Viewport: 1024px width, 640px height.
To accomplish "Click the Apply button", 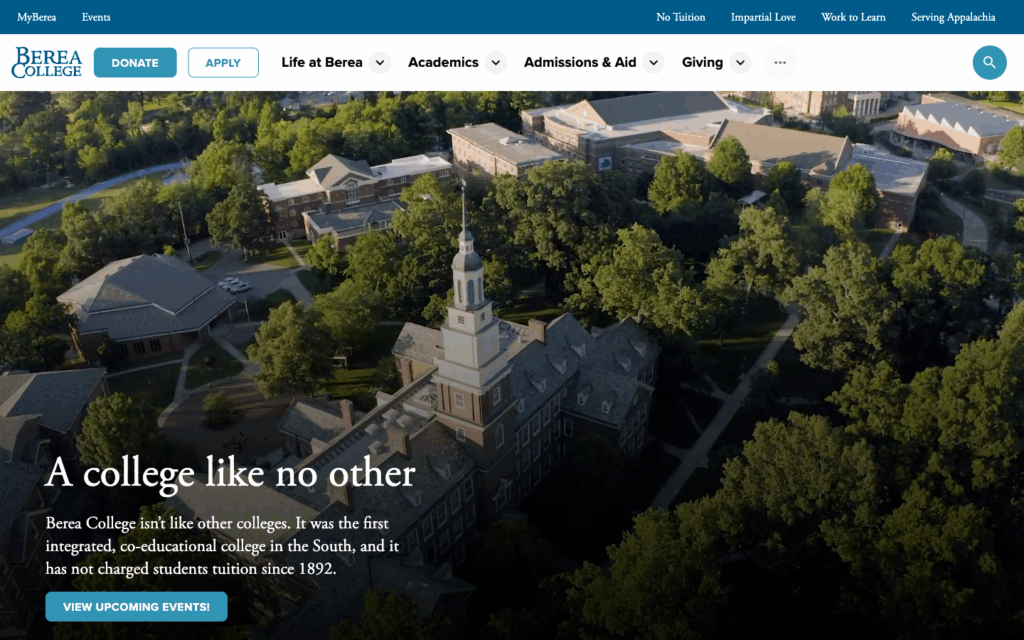I will (223, 63).
